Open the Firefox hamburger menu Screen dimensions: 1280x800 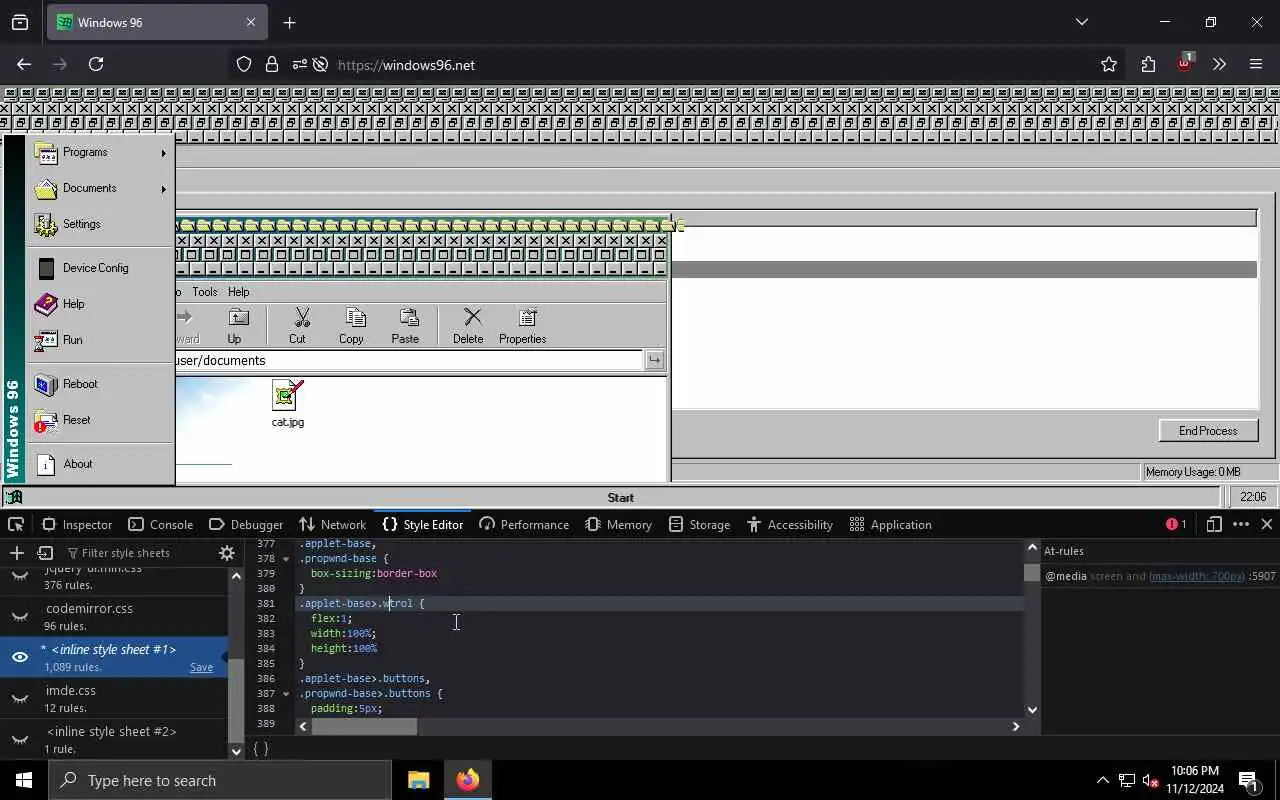coord(1256,64)
